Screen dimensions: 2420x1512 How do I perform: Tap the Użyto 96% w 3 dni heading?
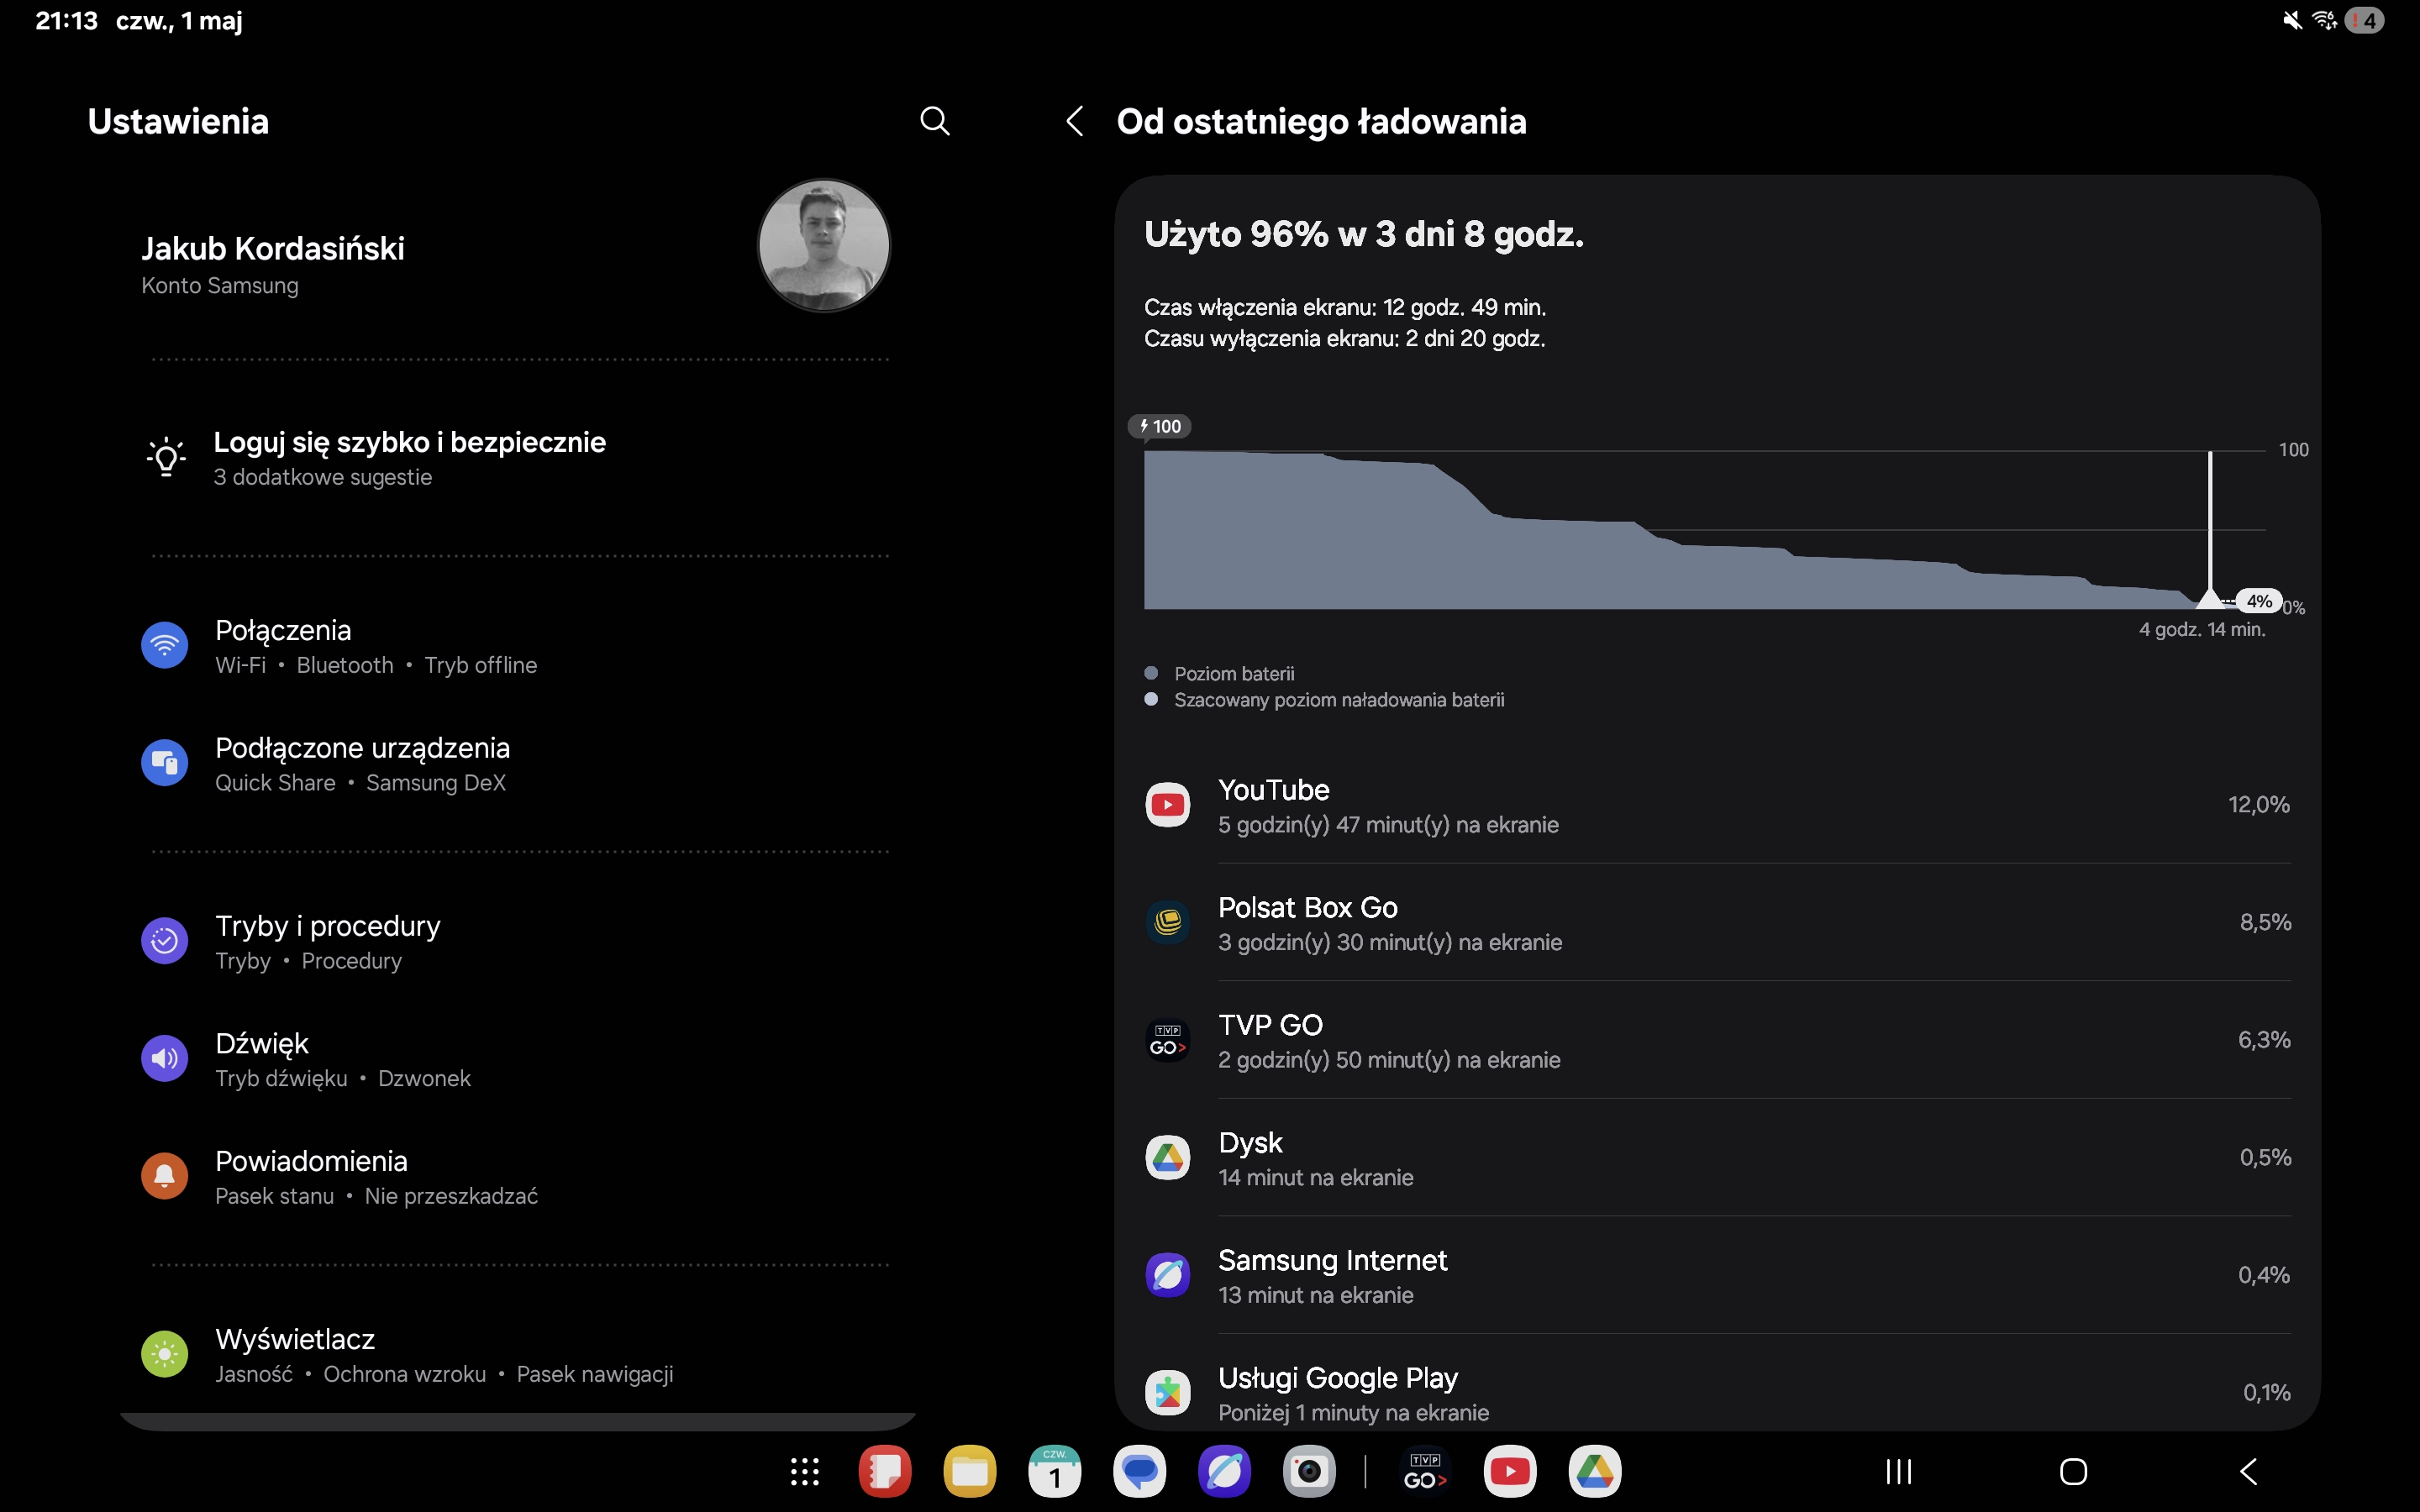point(1364,234)
